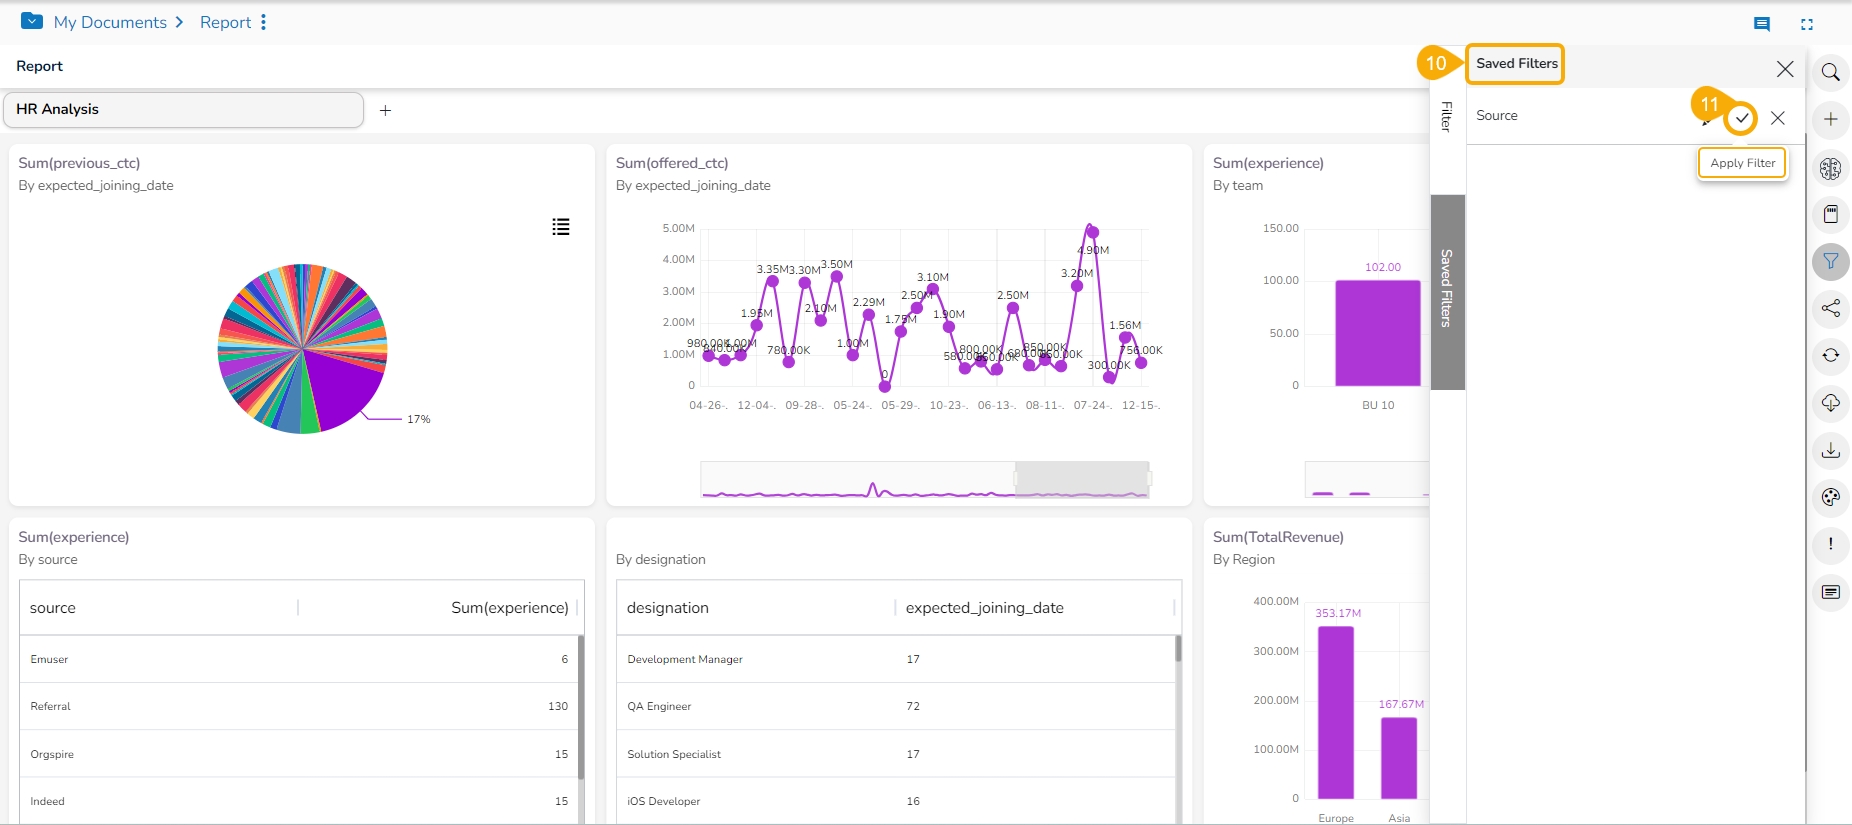Click the SD card storage icon
This screenshot has height=825, width=1852.
(x=1830, y=215)
